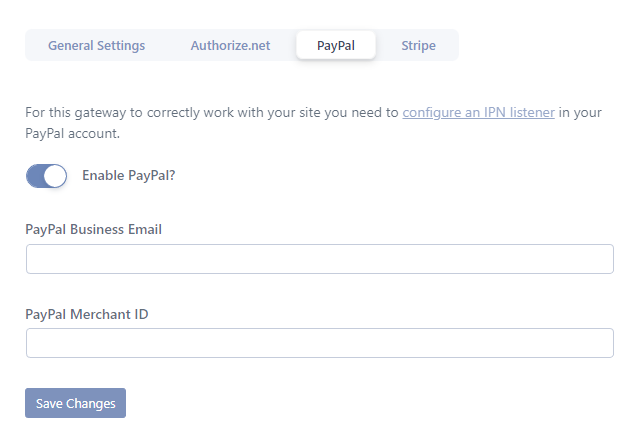Focus the PayPal Merchant ID input field
619x447 pixels.
click(x=320, y=343)
